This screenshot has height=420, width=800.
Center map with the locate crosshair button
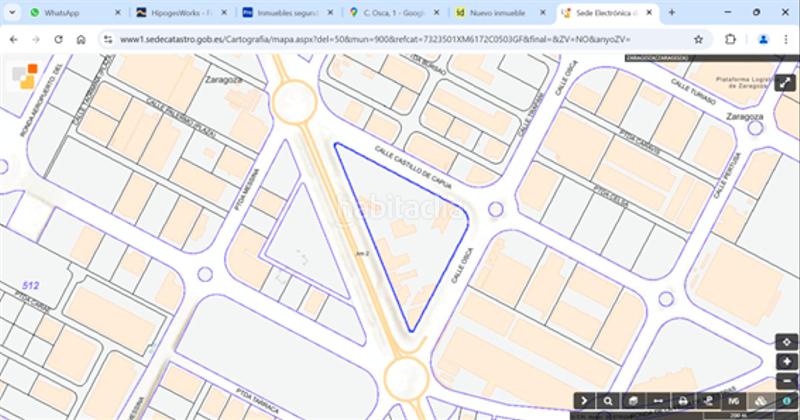(x=786, y=341)
